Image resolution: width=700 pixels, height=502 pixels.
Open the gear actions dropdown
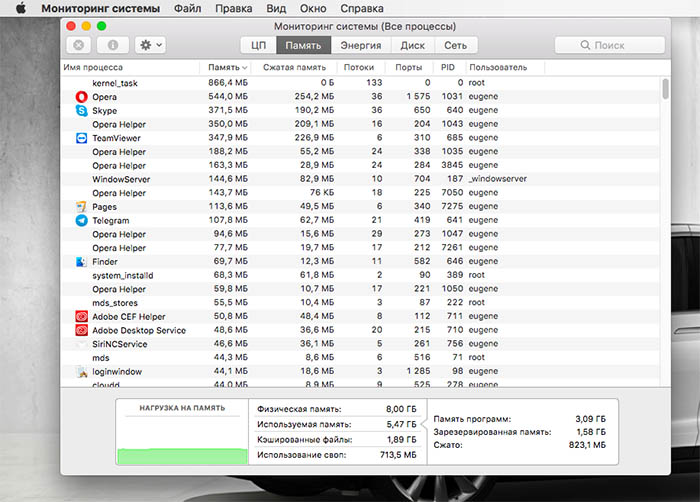pyautogui.click(x=150, y=45)
